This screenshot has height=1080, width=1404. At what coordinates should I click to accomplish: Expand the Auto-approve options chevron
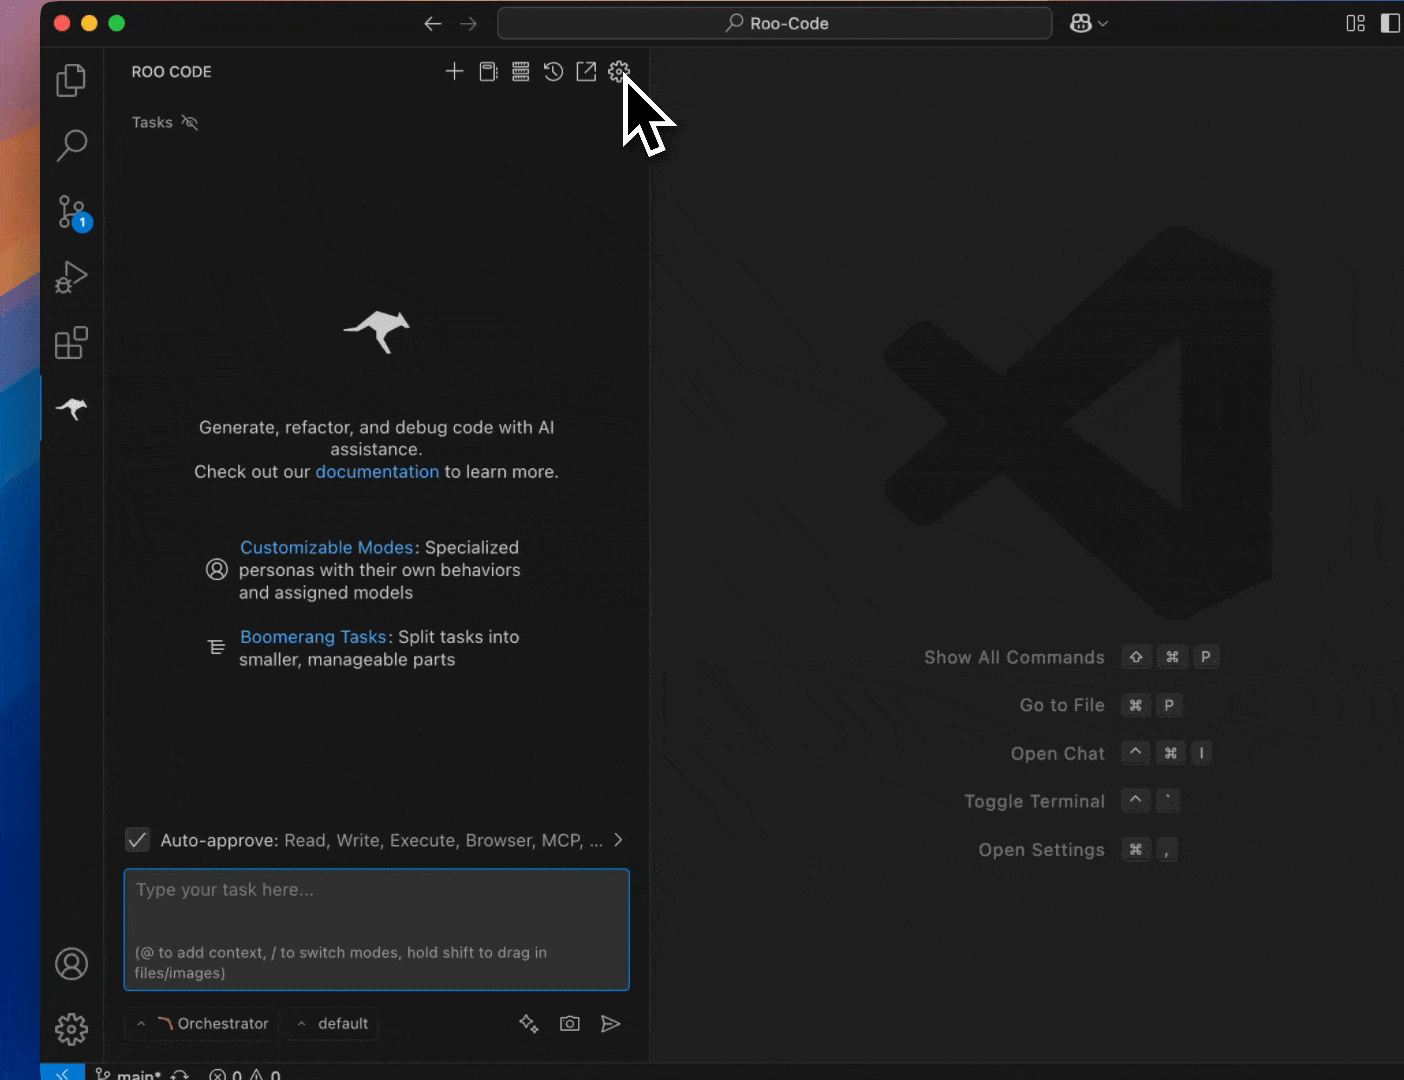pyautogui.click(x=618, y=840)
